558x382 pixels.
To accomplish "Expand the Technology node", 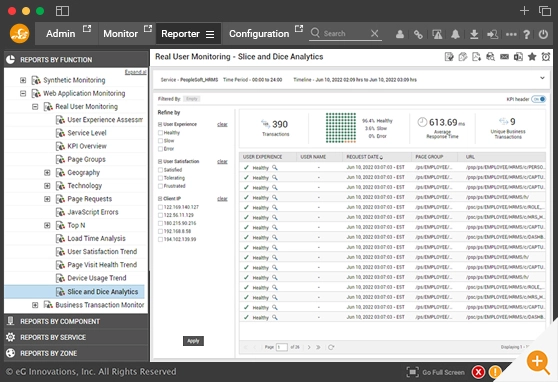I will tap(47, 186).
